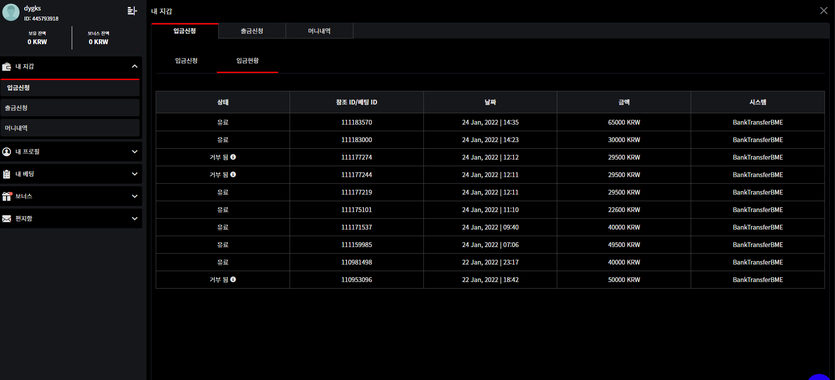Image resolution: width=835 pixels, height=380 pixels.
Task: Switch to the 머니내역 main tab
Action: pos(320,31)
